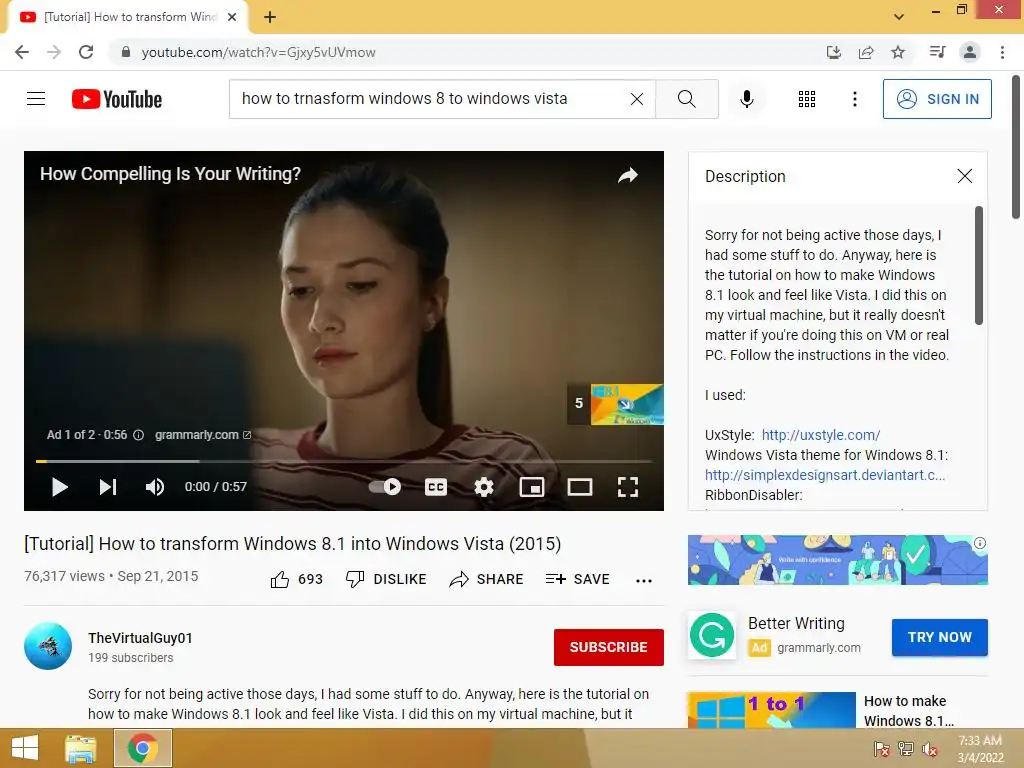Viewport: 1024px width, 768px height.
Task: Toggle theater mode view
Action: point(579,487)
